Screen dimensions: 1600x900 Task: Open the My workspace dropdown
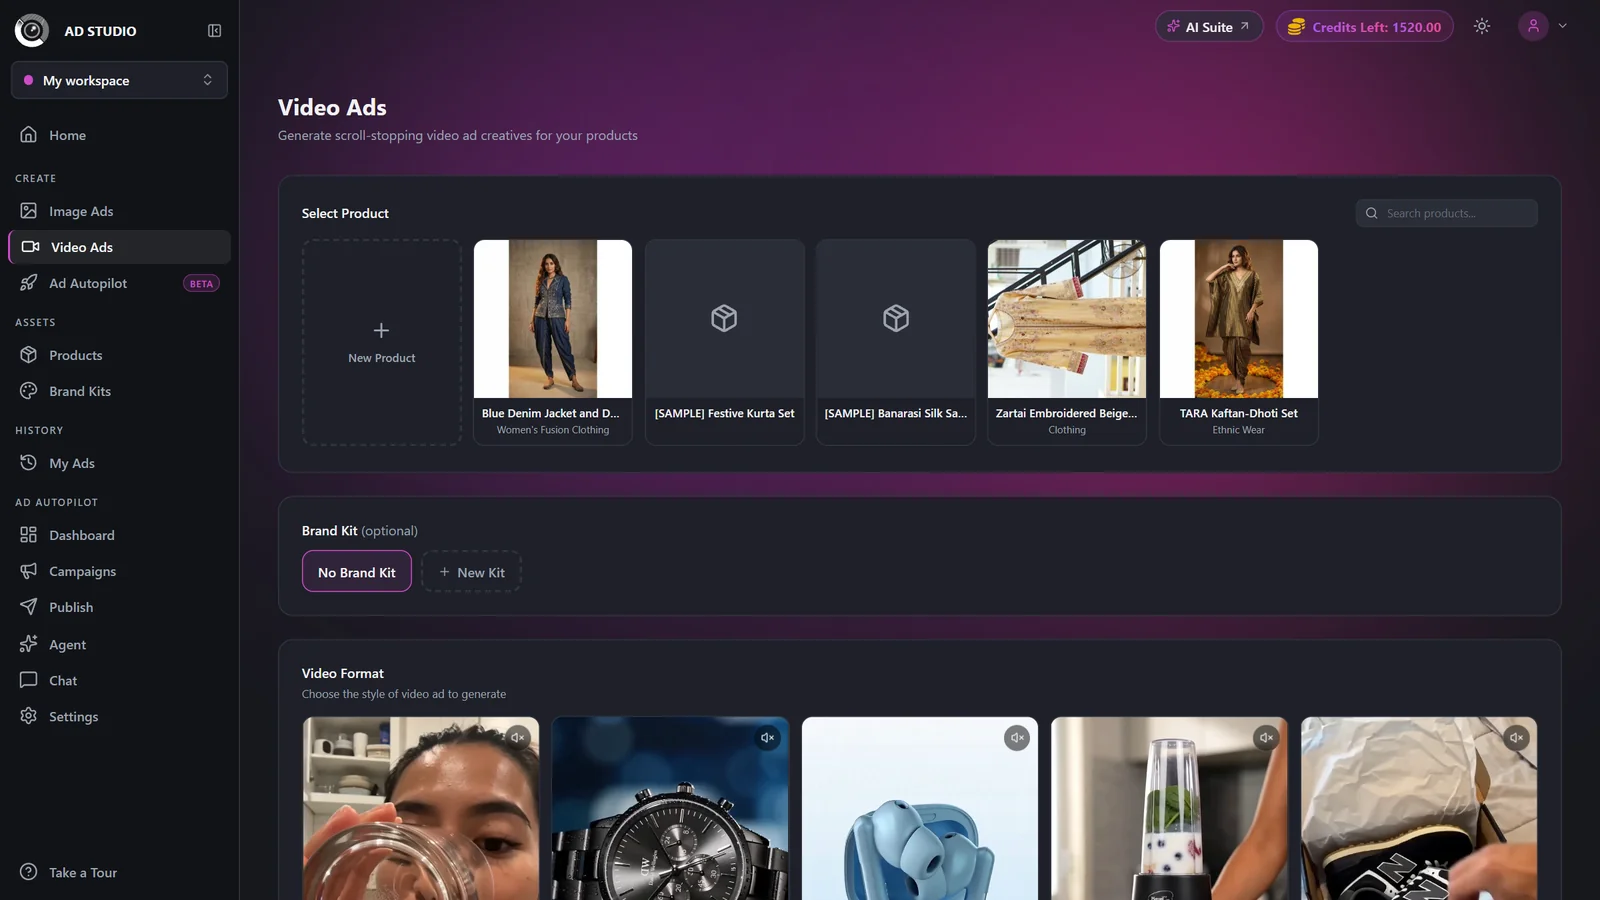point(119,80)
